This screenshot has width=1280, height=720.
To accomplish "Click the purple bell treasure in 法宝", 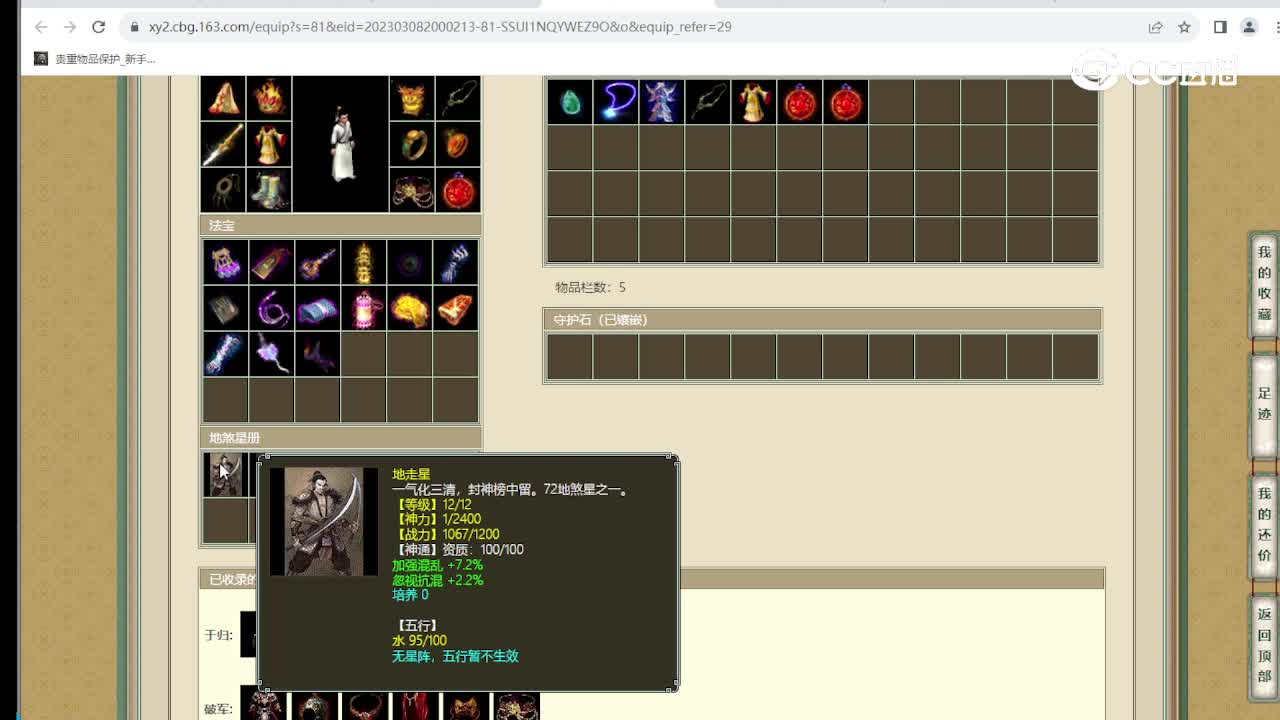I will coord(225,262).
